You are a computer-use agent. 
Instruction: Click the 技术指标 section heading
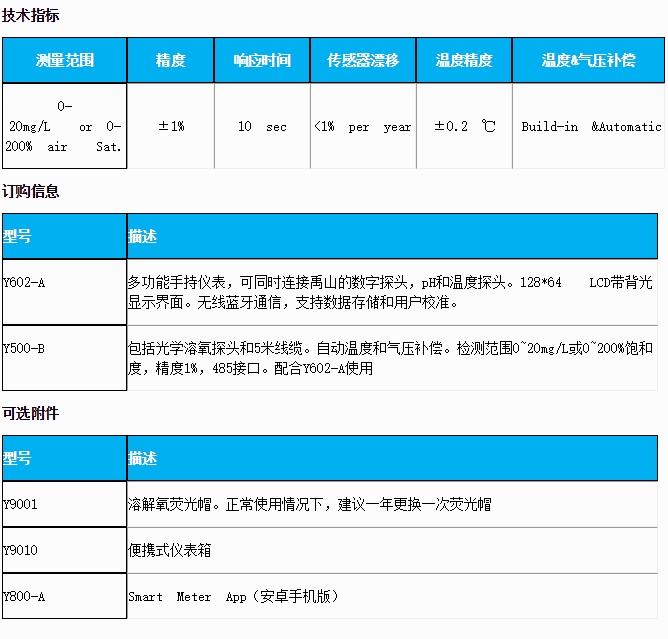click(x=30, y=16)
